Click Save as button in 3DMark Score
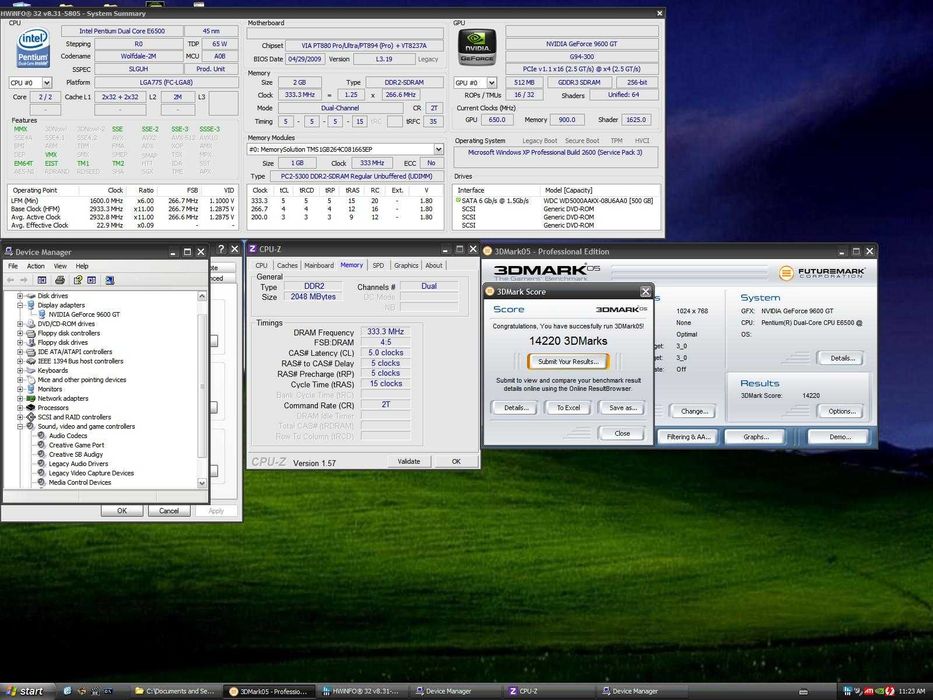The image size is (933, 700). coord(622,408)
